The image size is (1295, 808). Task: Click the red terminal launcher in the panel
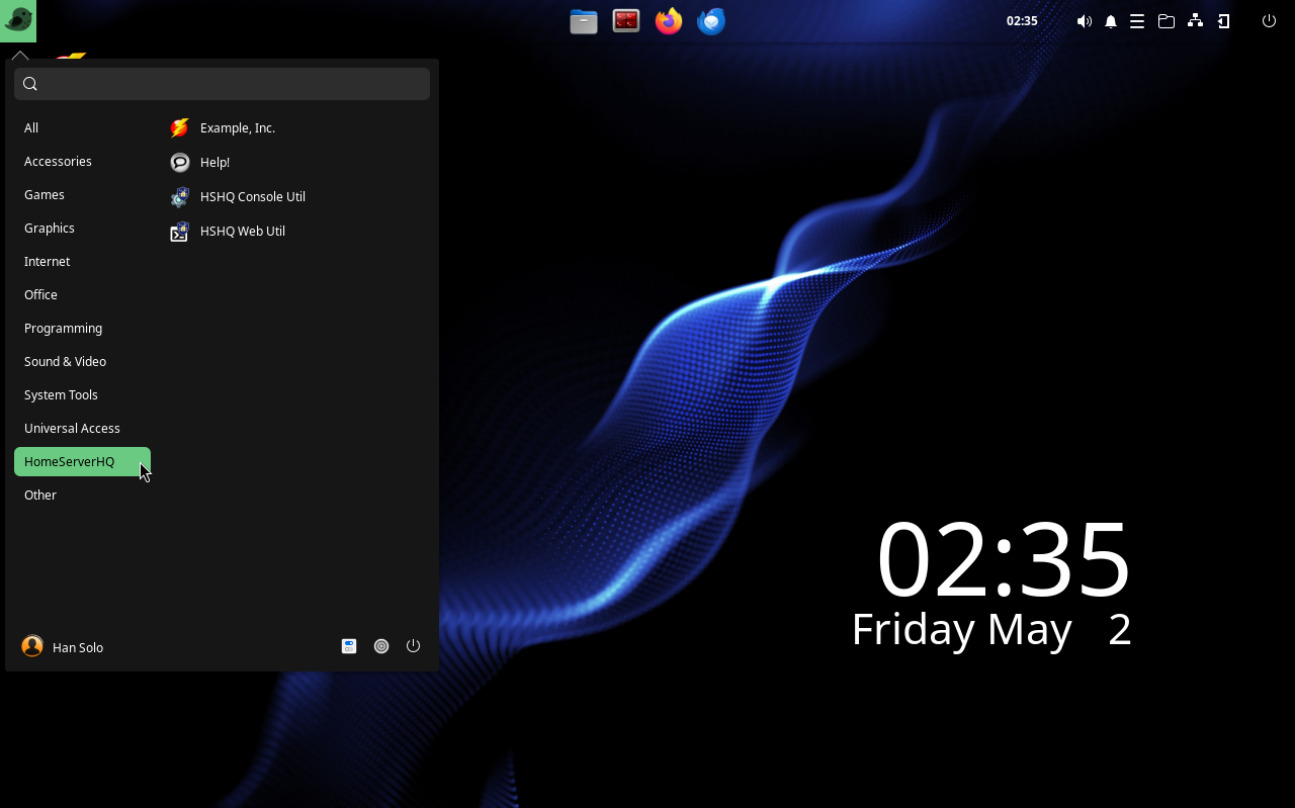coord(626,21)
